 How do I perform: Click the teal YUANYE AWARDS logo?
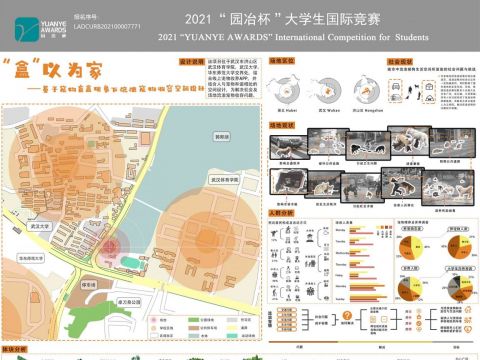27,29
